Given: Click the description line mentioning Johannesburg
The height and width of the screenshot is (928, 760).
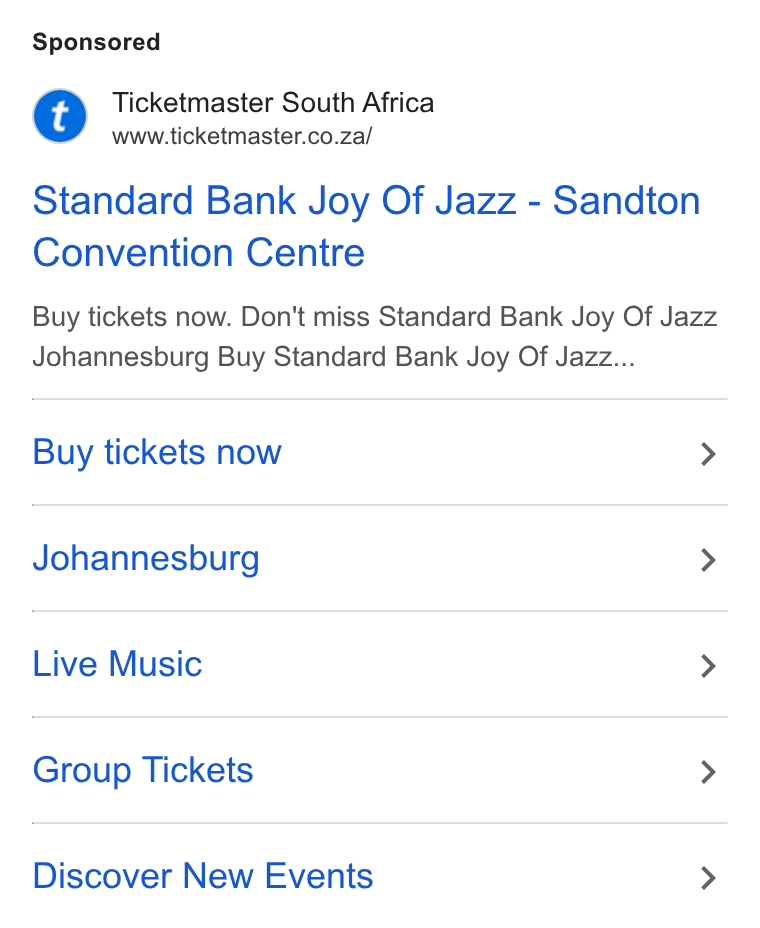Looking at the screenshot, I should pyautogui.click(x=334, y=357).
